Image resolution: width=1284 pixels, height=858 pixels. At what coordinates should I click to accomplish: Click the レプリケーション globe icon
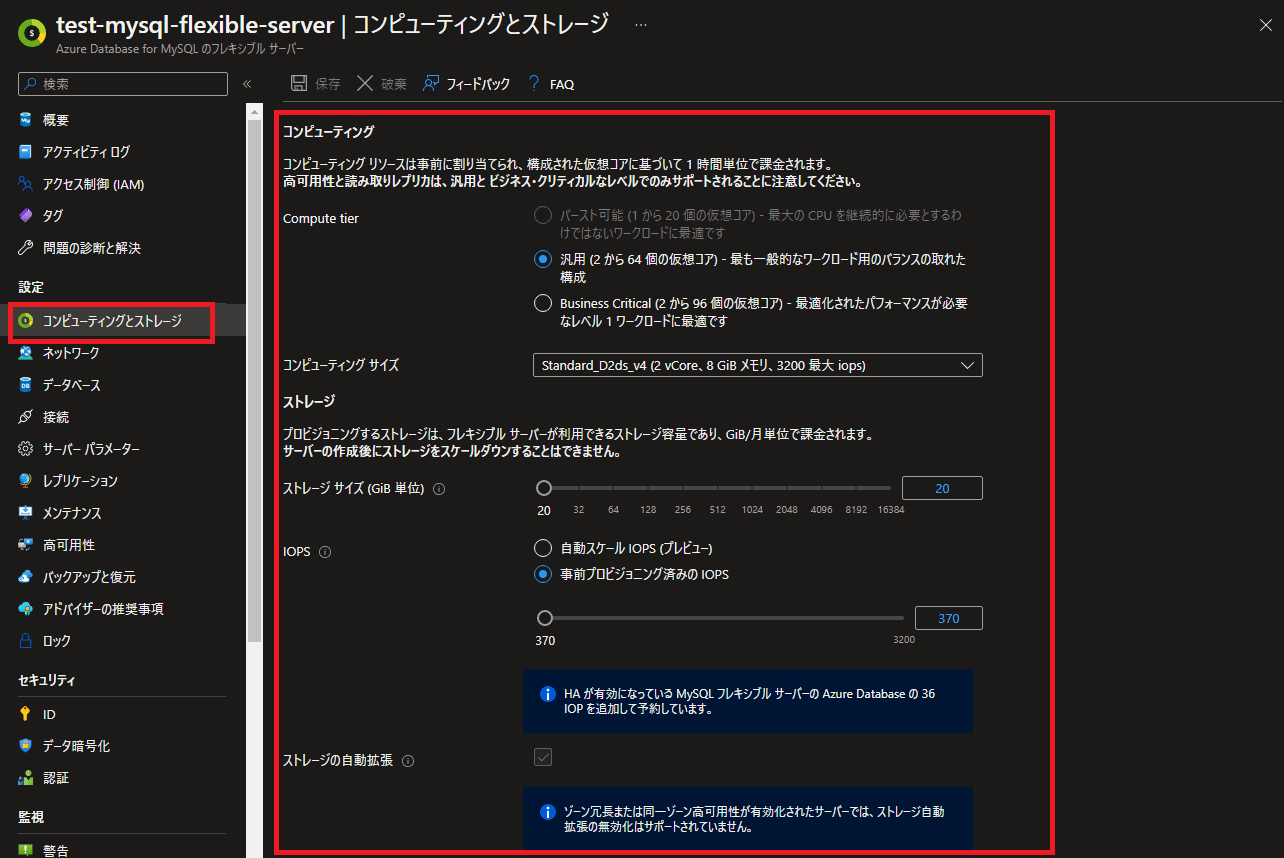click(x=26, y=481)
